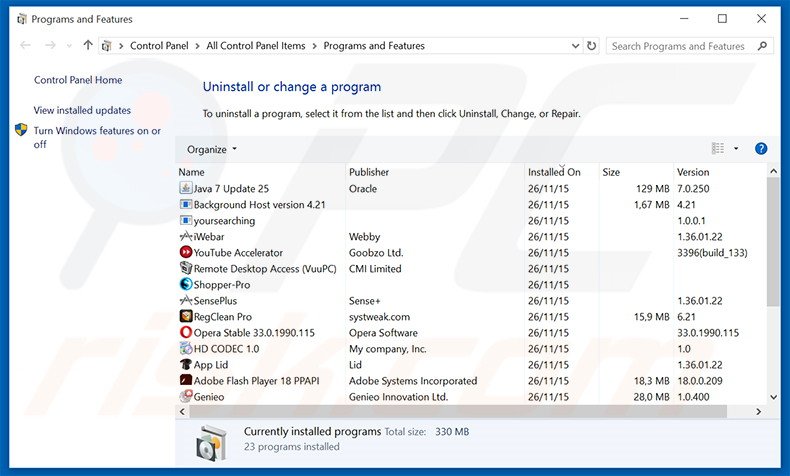
Task: Click the title bar window icon
Action: click(22, 19)
